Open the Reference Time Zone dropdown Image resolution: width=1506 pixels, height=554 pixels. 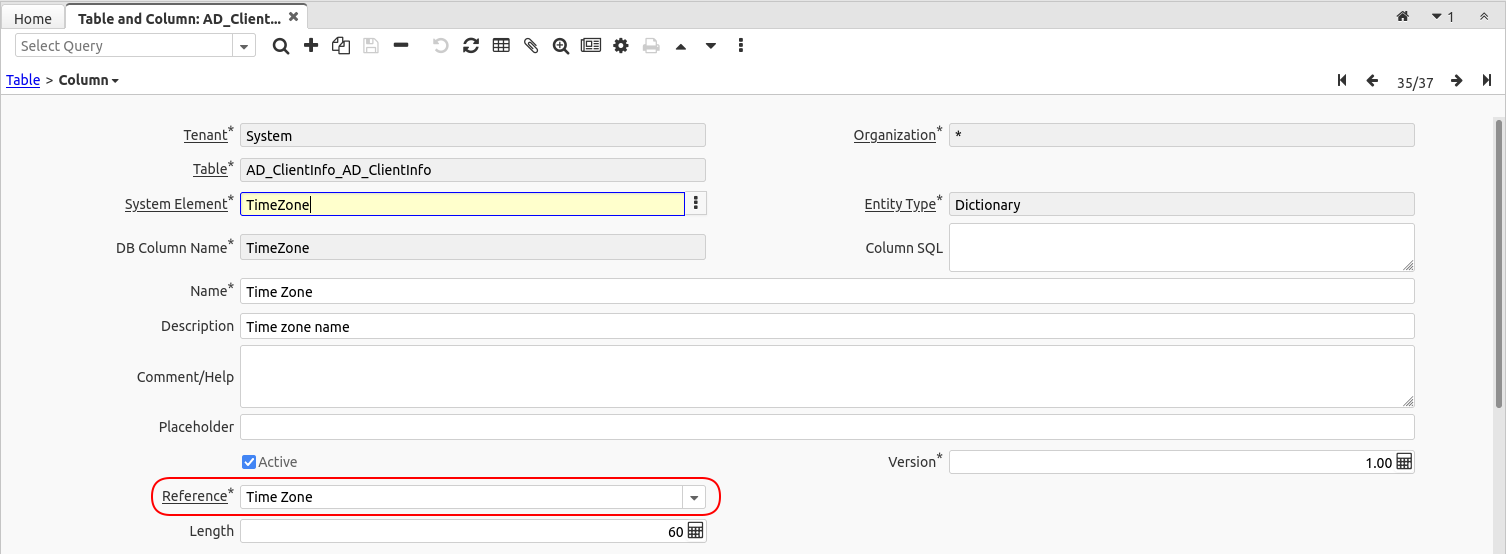click(694, 497)
